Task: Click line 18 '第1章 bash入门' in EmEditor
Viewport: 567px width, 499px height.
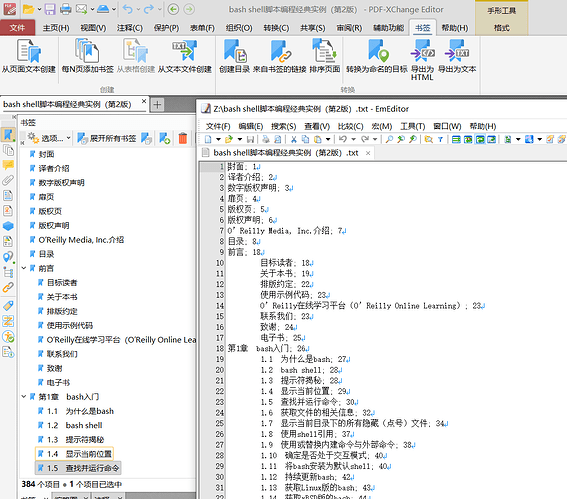Action: 269,349
